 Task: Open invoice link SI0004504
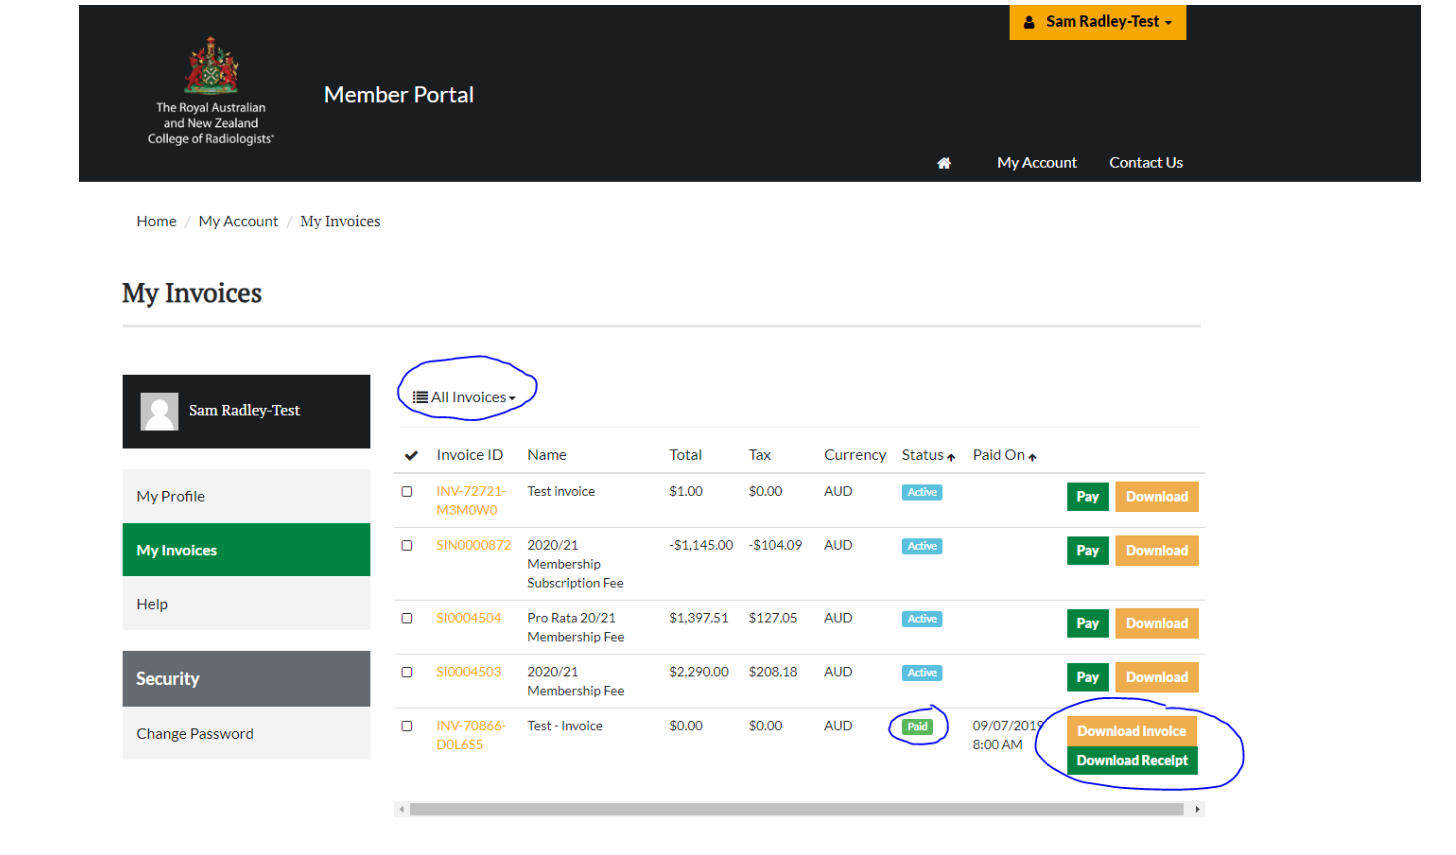[468, 618]
